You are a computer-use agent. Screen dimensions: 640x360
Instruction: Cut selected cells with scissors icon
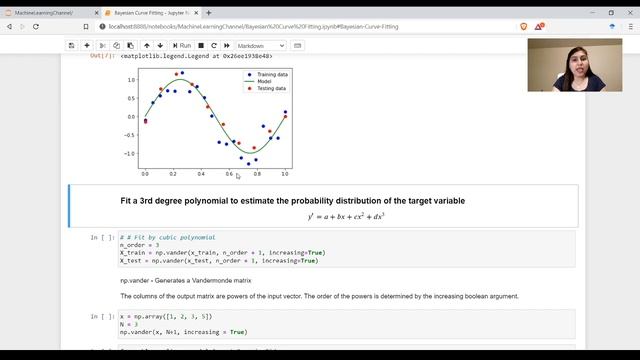103,46
